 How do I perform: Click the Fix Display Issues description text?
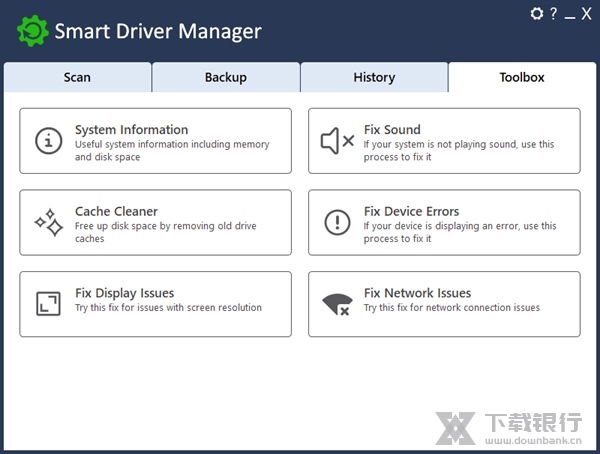[168, 308]
